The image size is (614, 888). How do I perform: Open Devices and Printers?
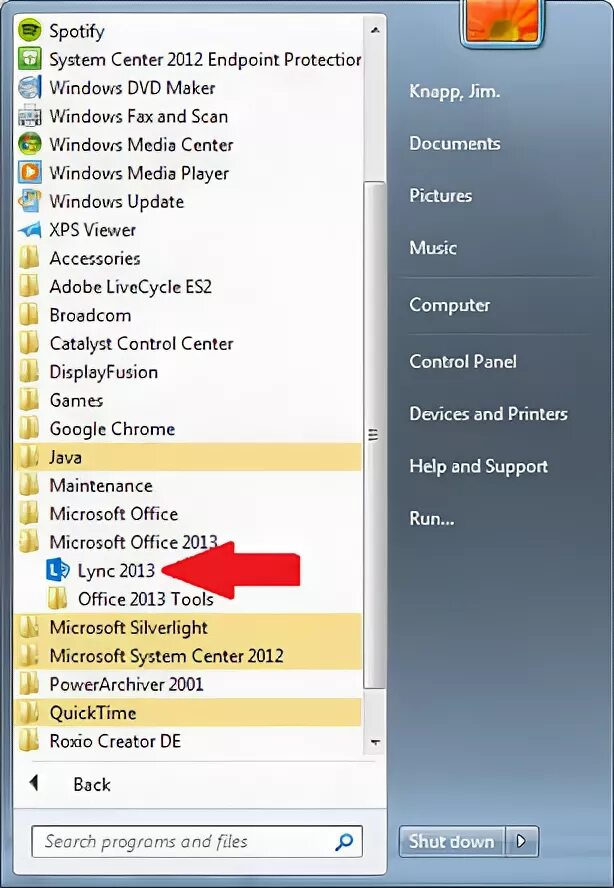click(x=488, y=414)
